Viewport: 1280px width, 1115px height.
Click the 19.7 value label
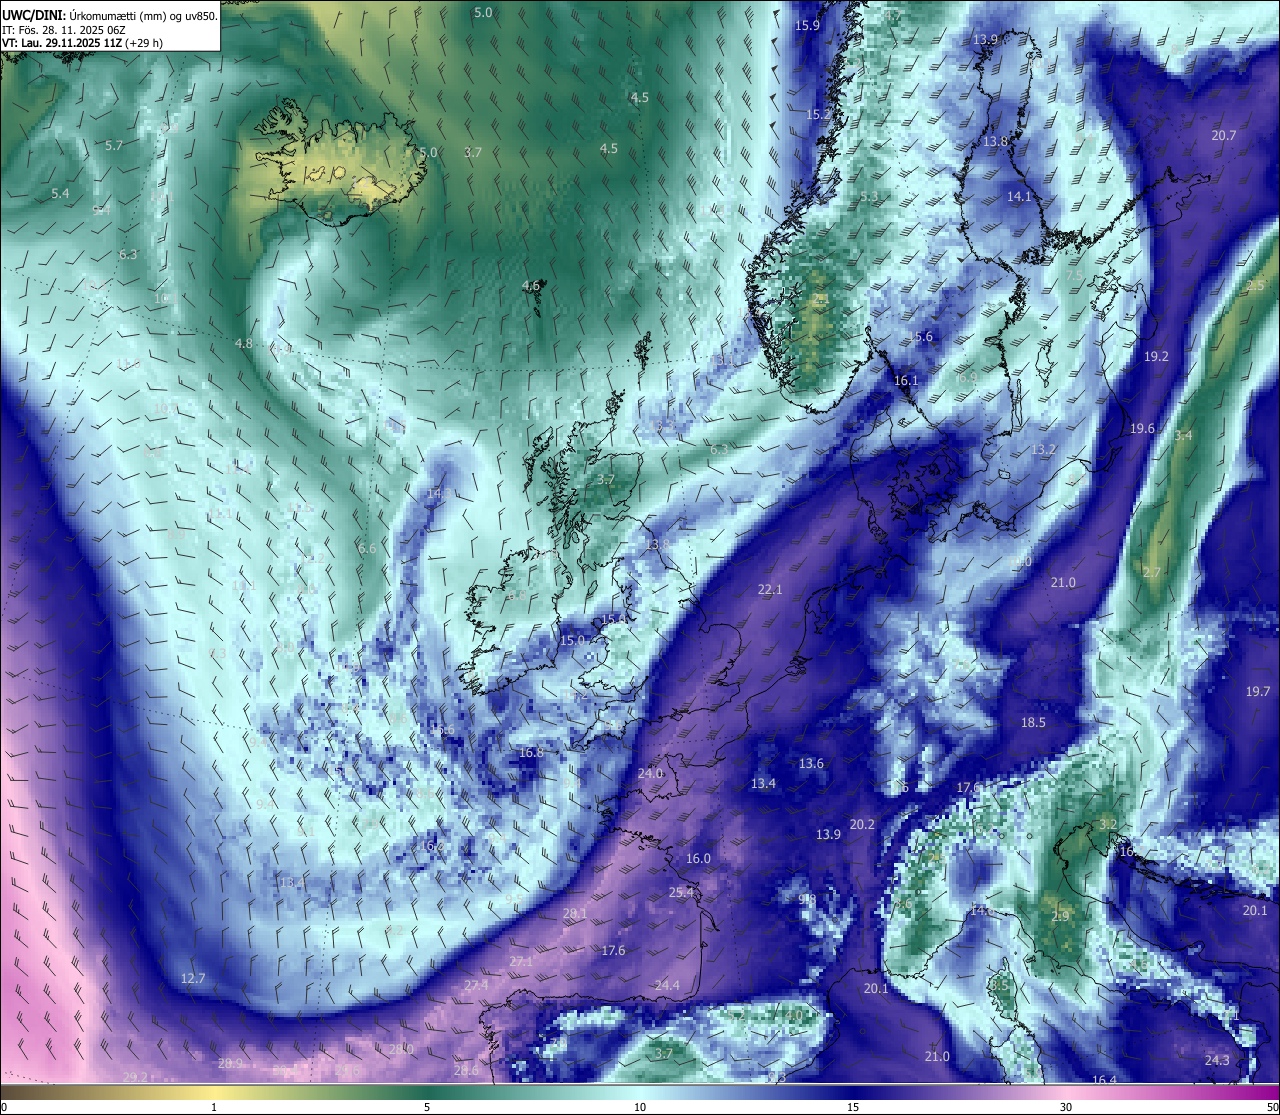[x=1257, y=691]
